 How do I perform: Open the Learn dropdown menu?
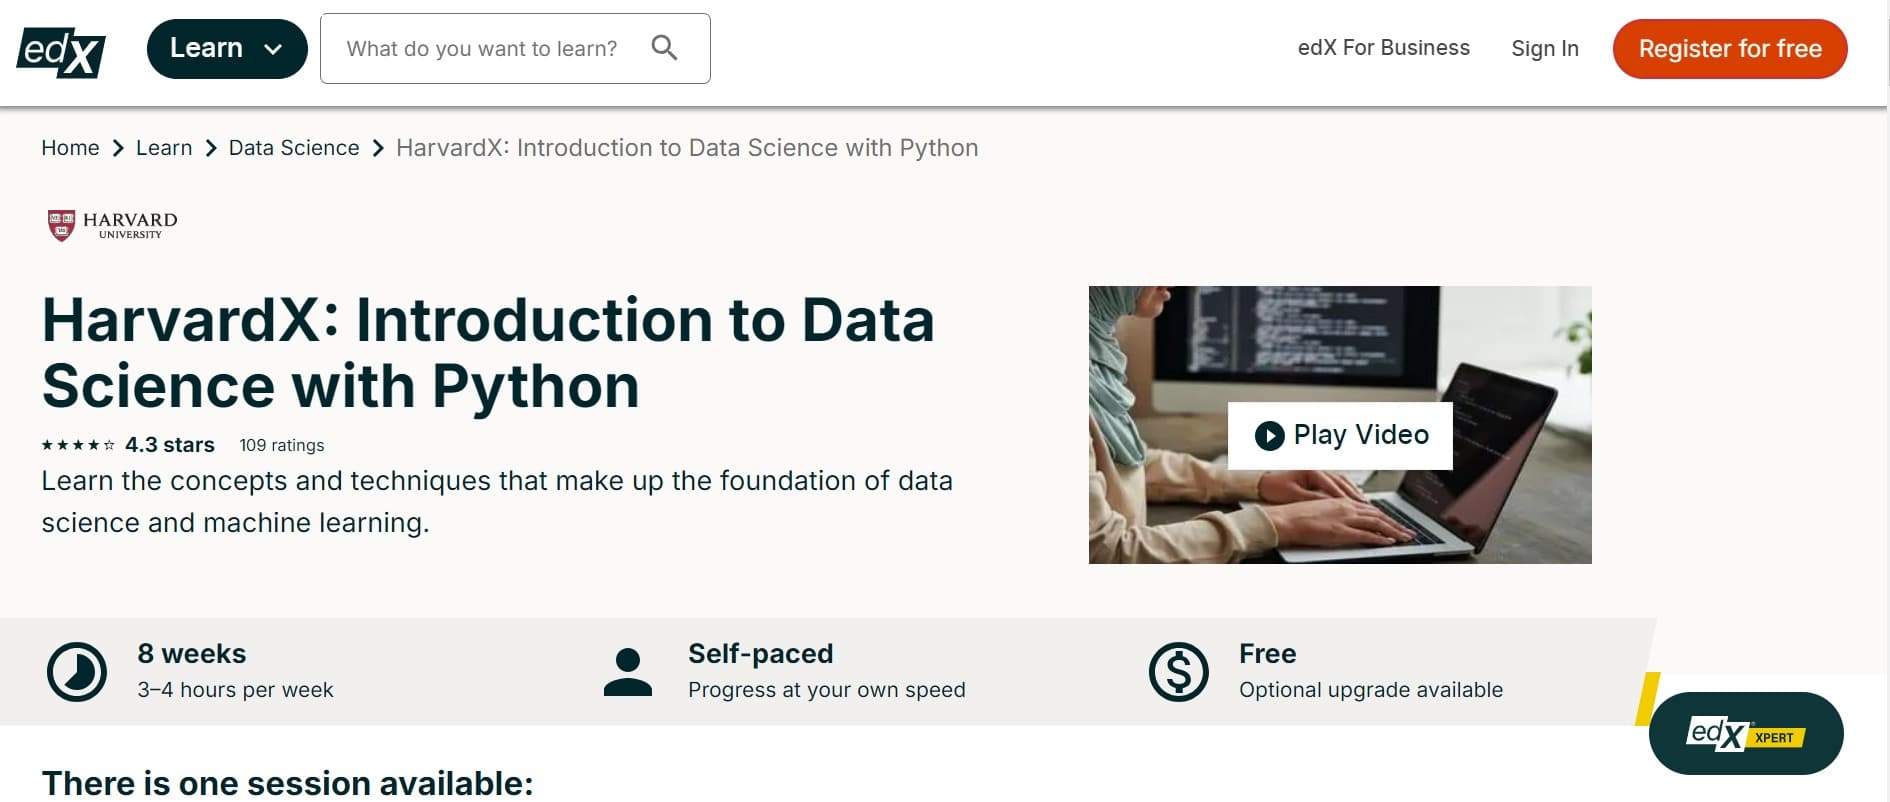pos(227,48)
